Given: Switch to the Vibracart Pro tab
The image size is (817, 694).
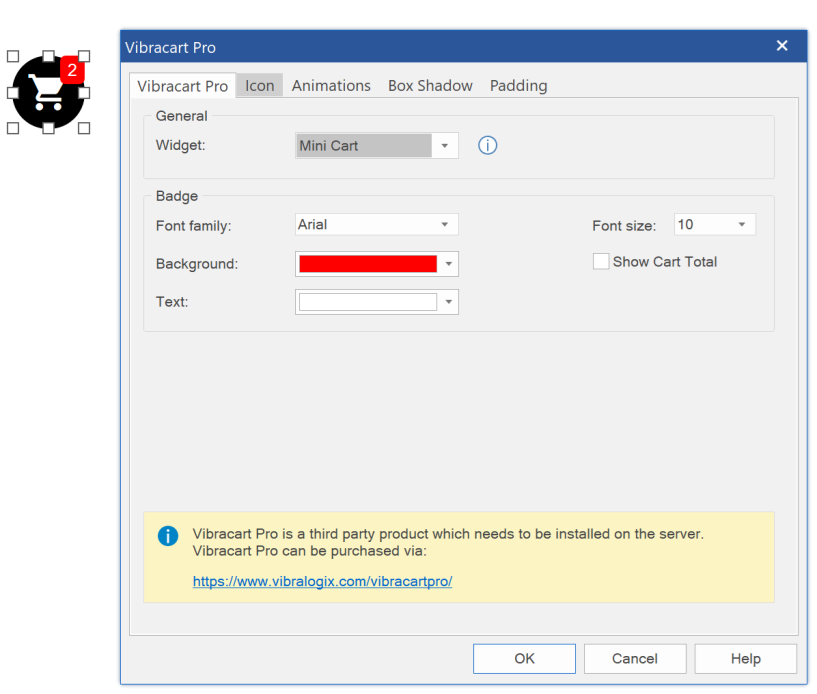Looking at the screenshot, I should (x=182, y=86).
